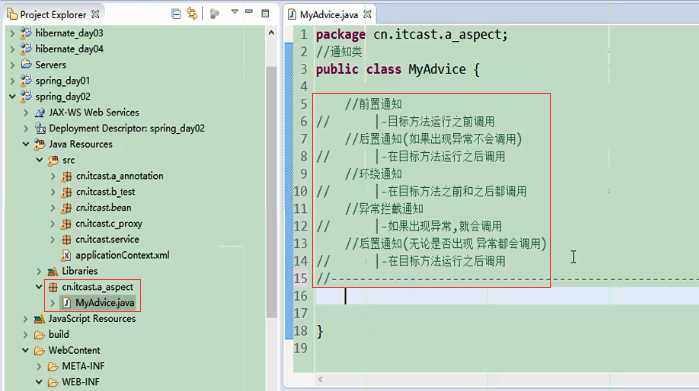Expand hibernate_day03 project

click(x=12, y=33)
